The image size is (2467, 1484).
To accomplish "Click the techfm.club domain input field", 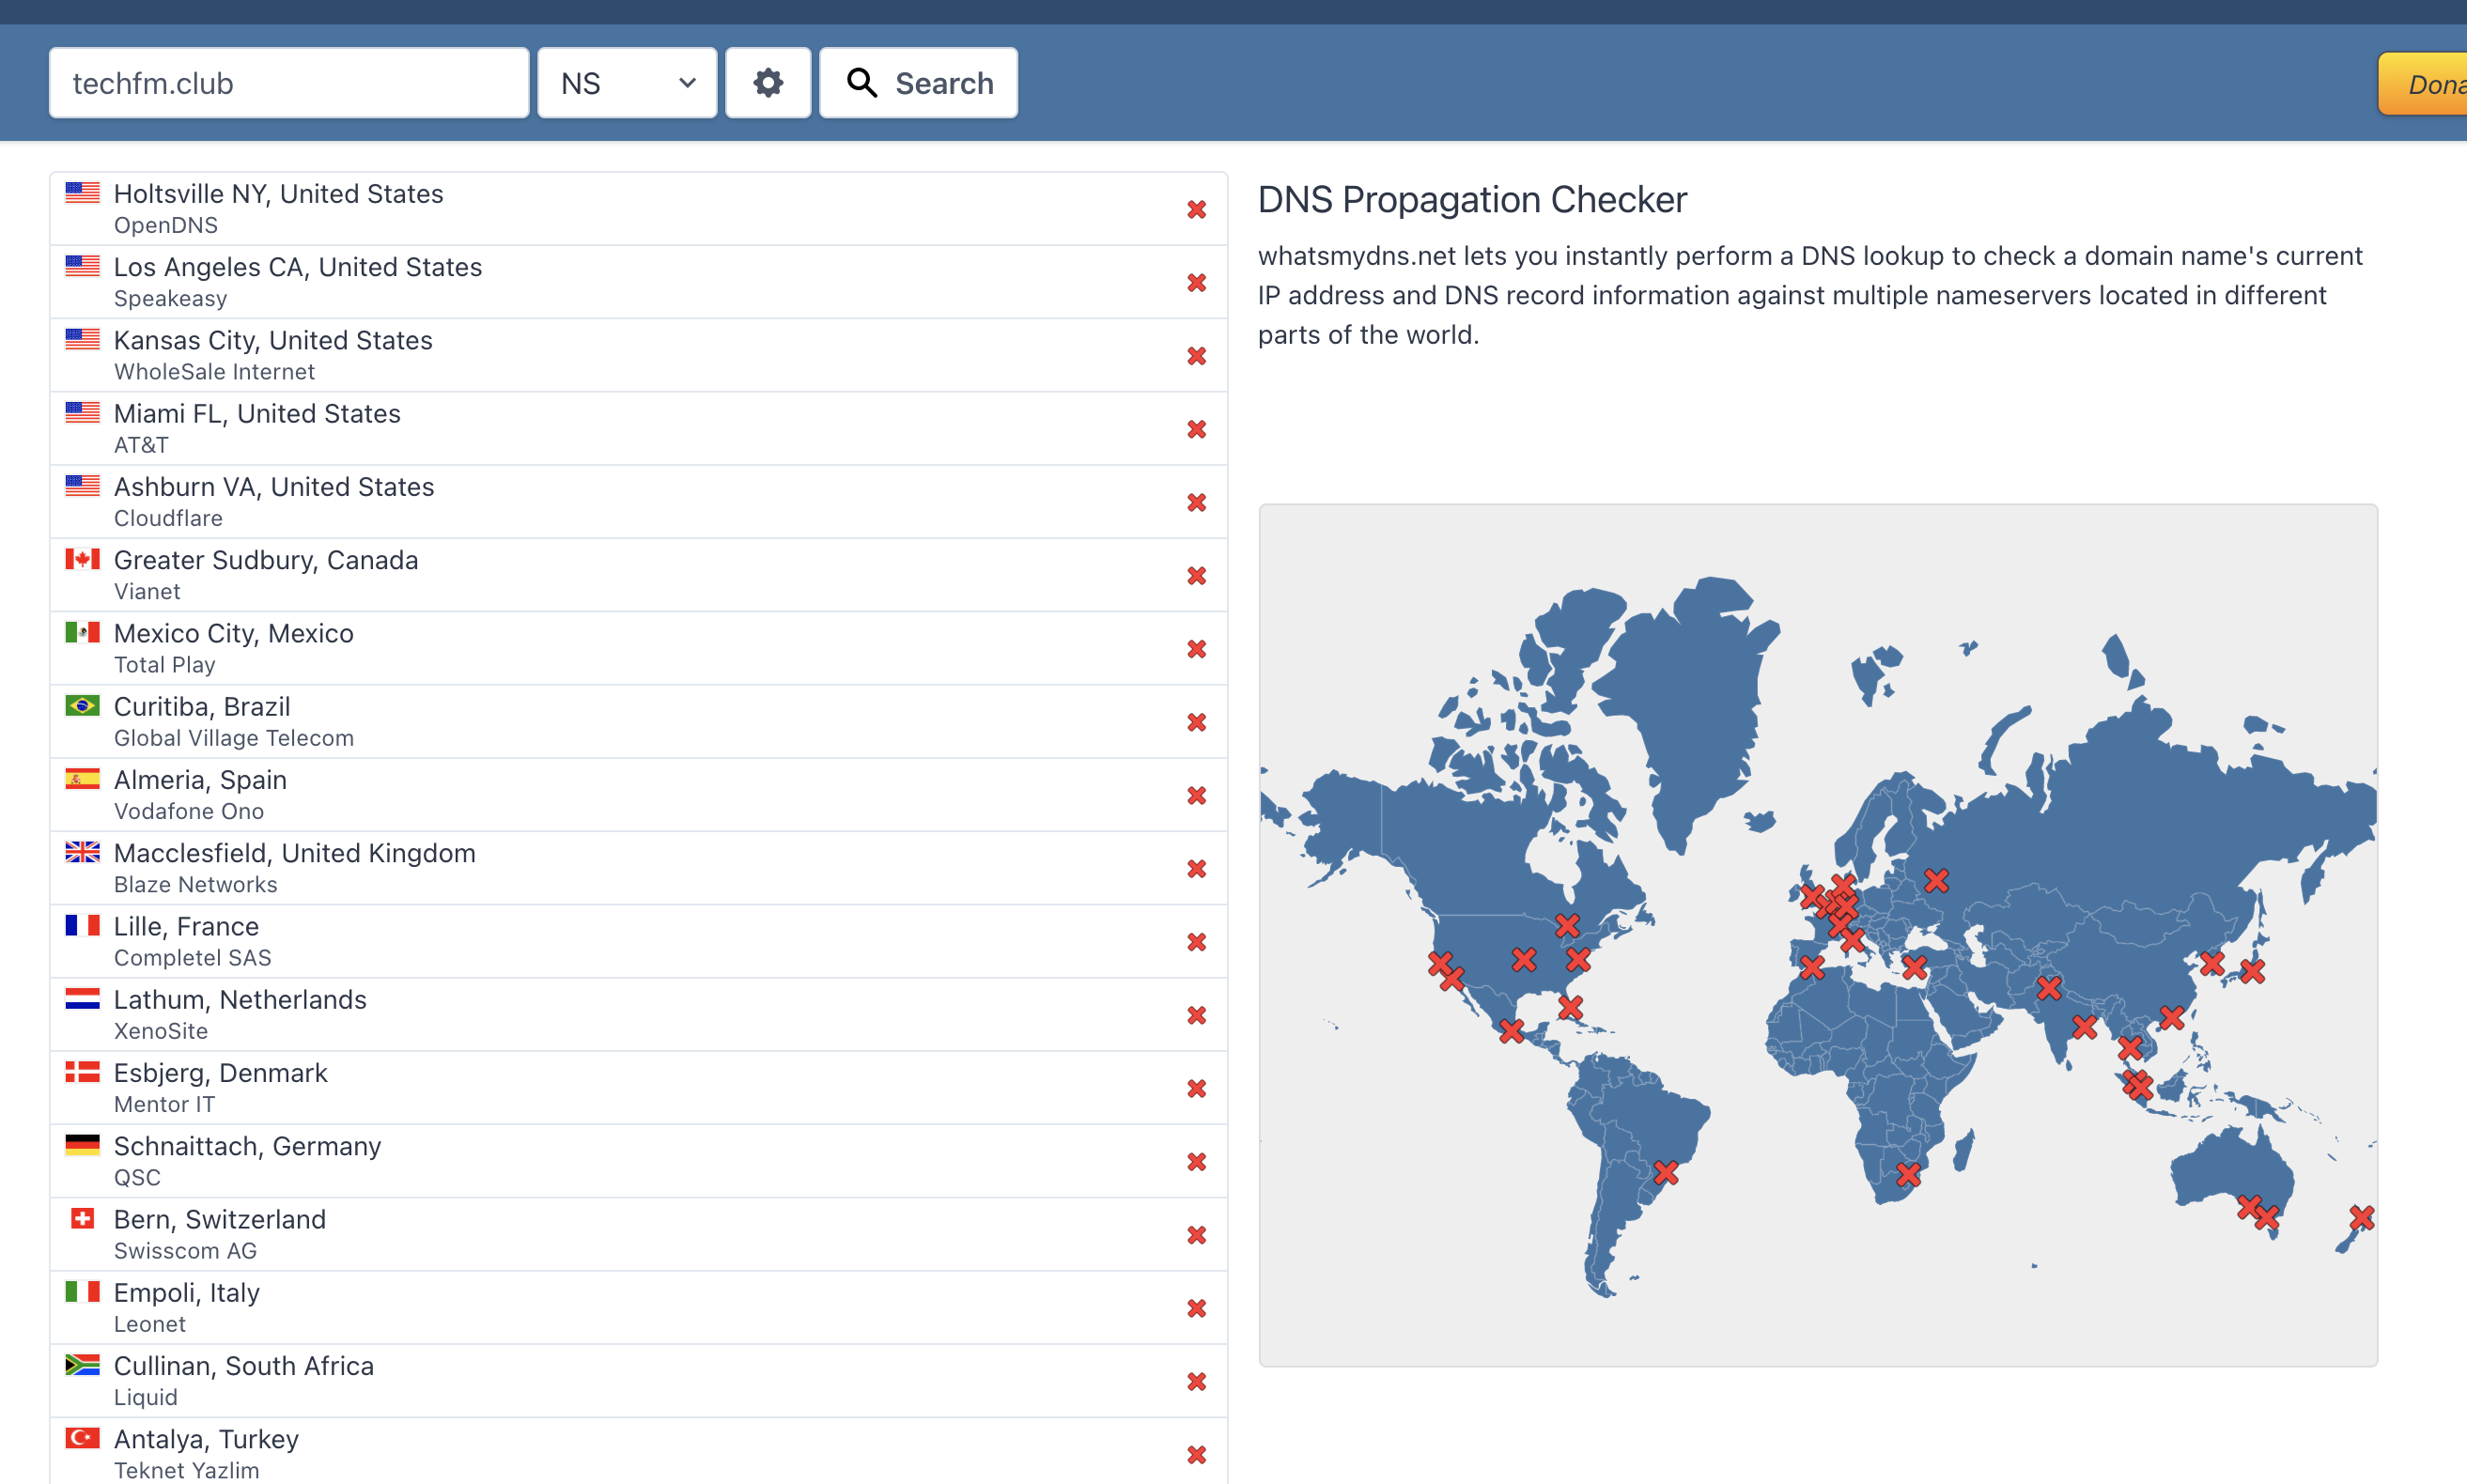I will coord(288,83).
